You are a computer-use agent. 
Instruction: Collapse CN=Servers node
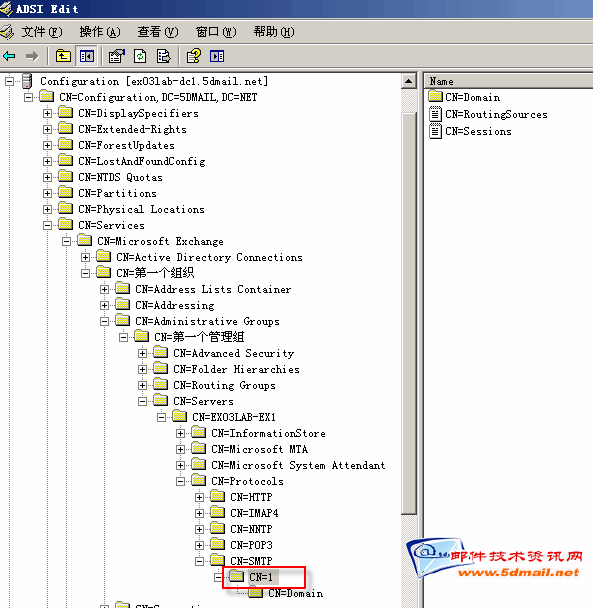click(142, 401)
